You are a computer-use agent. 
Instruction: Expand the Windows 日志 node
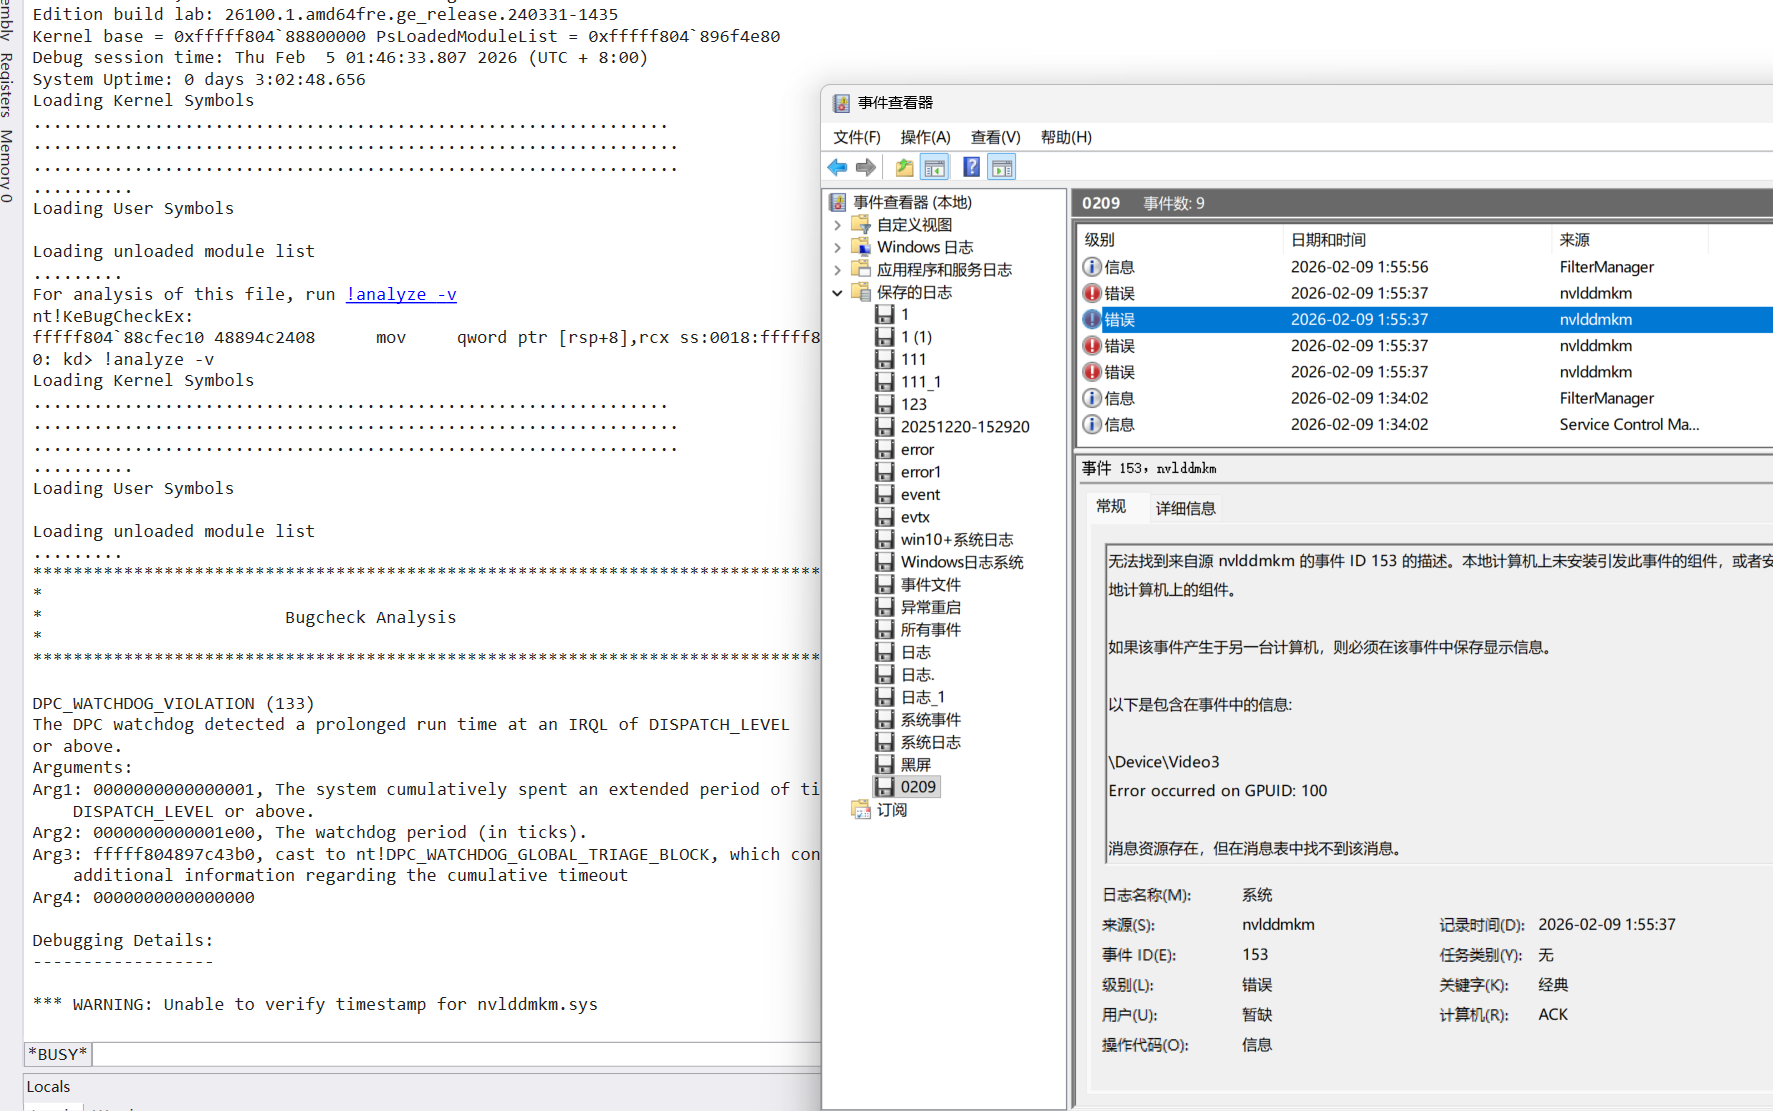[837, 247]
